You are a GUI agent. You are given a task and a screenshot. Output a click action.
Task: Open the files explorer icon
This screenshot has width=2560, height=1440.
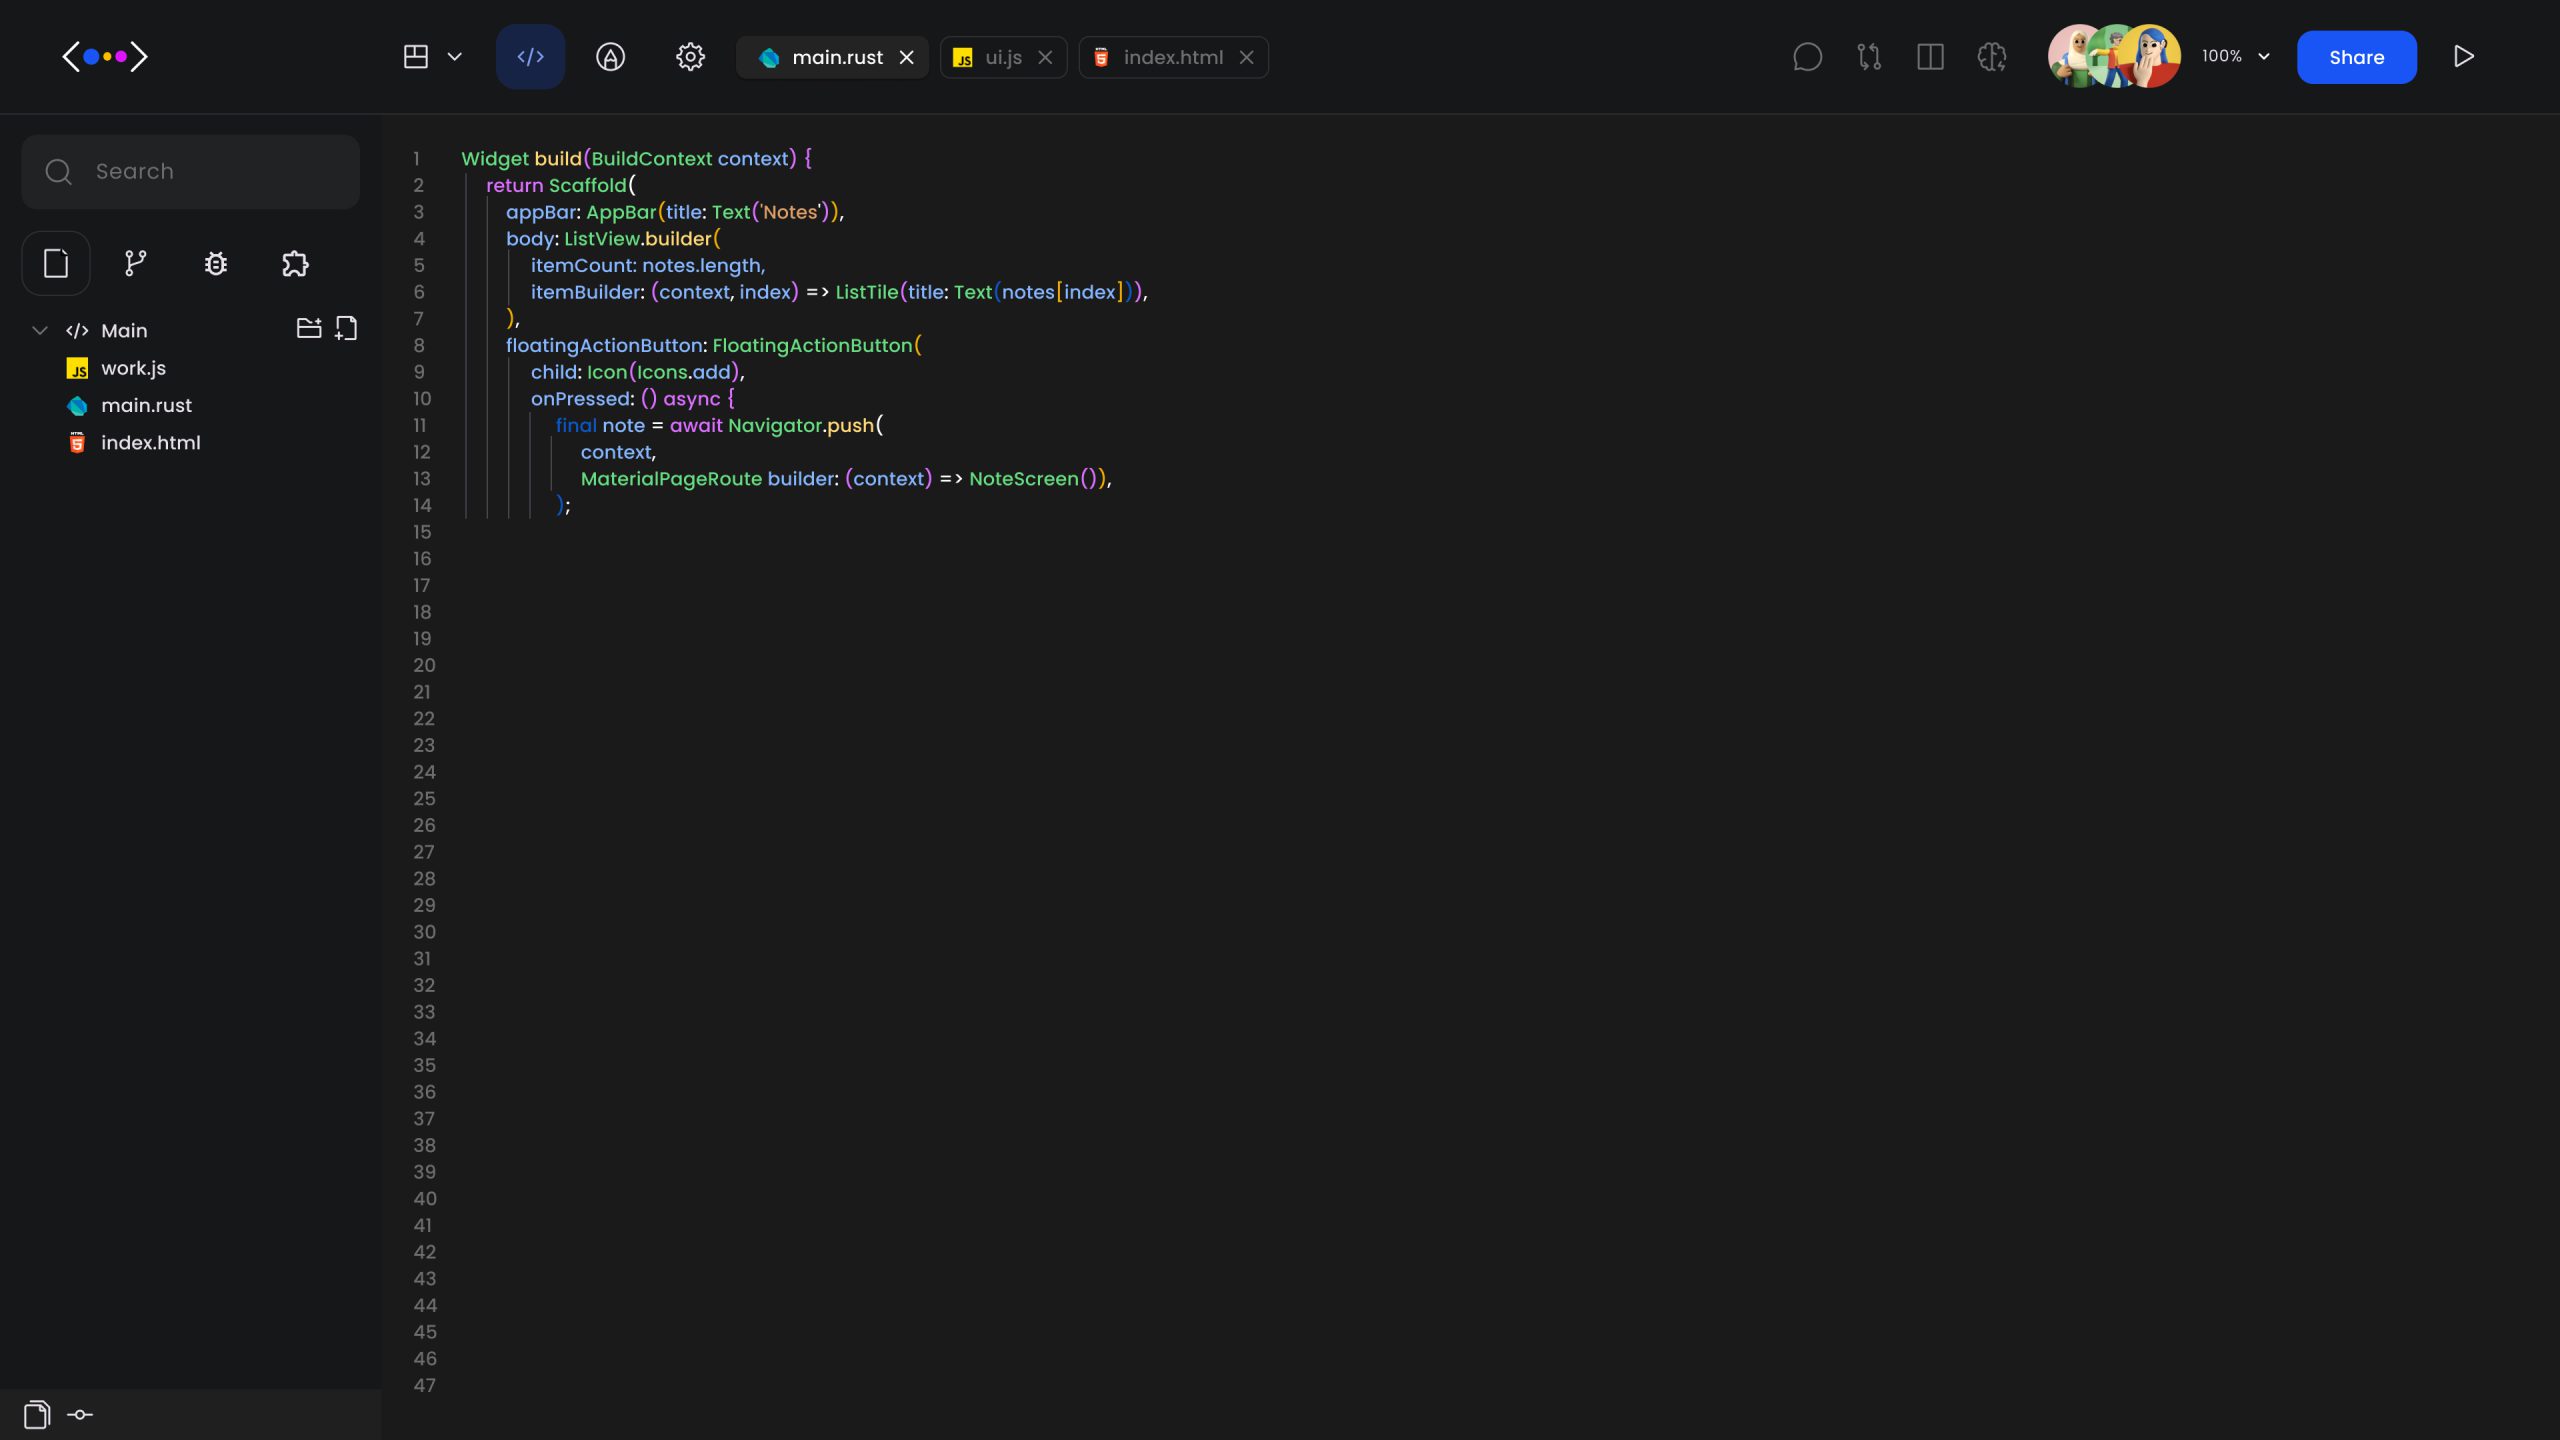tap(55, 263)
